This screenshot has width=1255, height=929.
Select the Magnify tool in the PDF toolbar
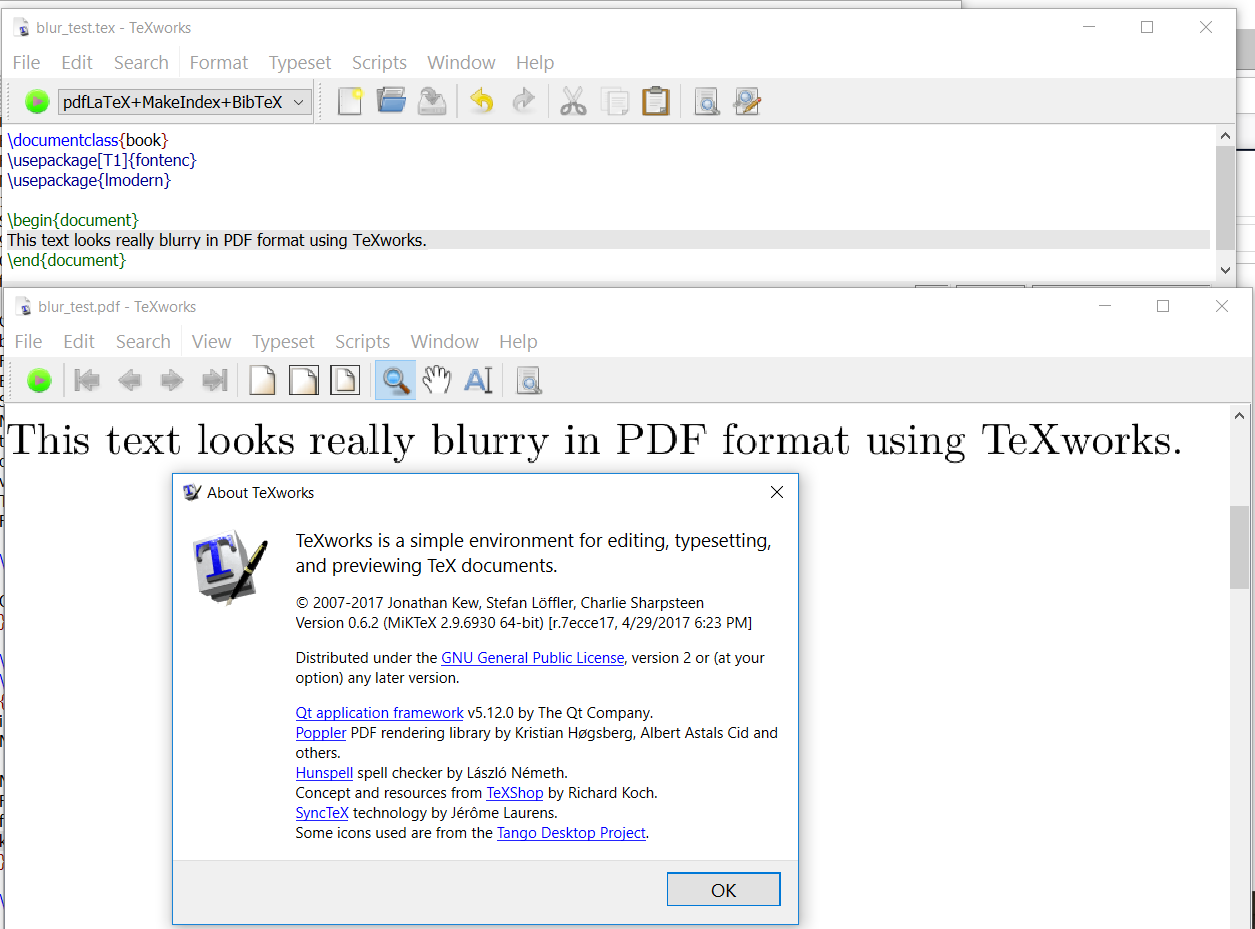pyautogui.click(x=396, y=380)
